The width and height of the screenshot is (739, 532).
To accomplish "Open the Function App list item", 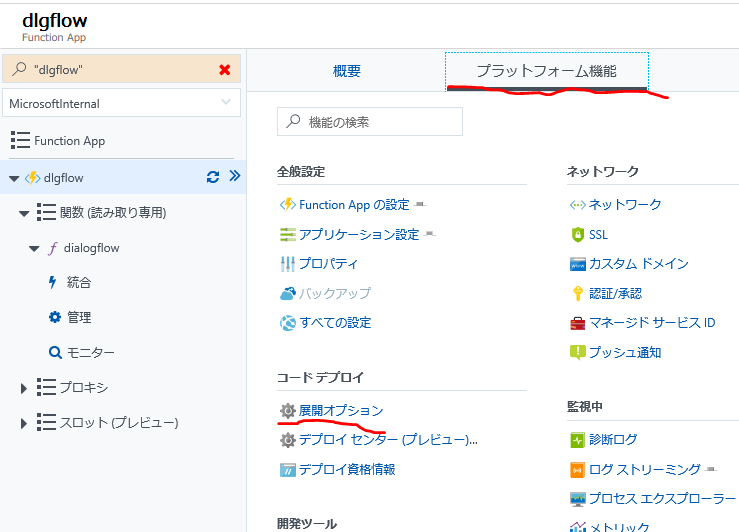I will 69,140.
